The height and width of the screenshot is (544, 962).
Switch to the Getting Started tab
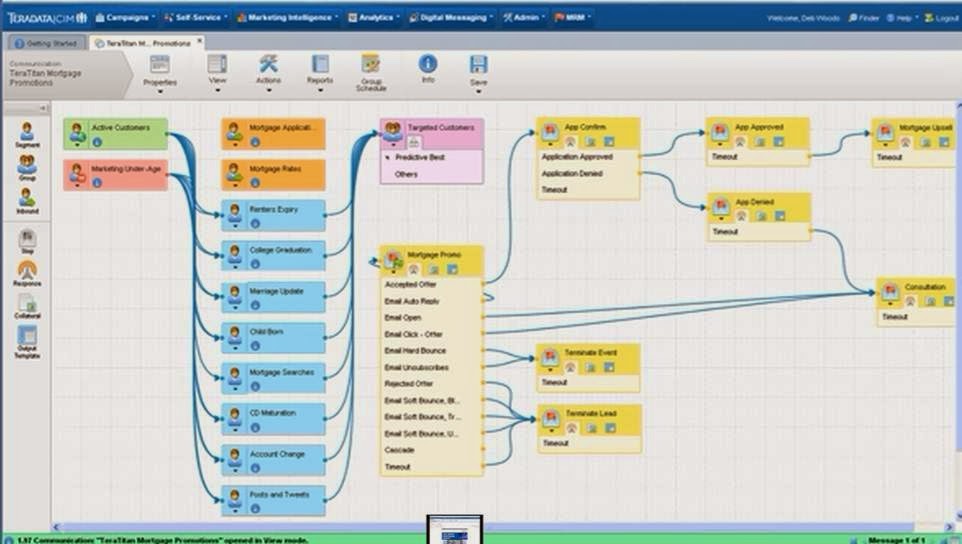pos(45,43)
